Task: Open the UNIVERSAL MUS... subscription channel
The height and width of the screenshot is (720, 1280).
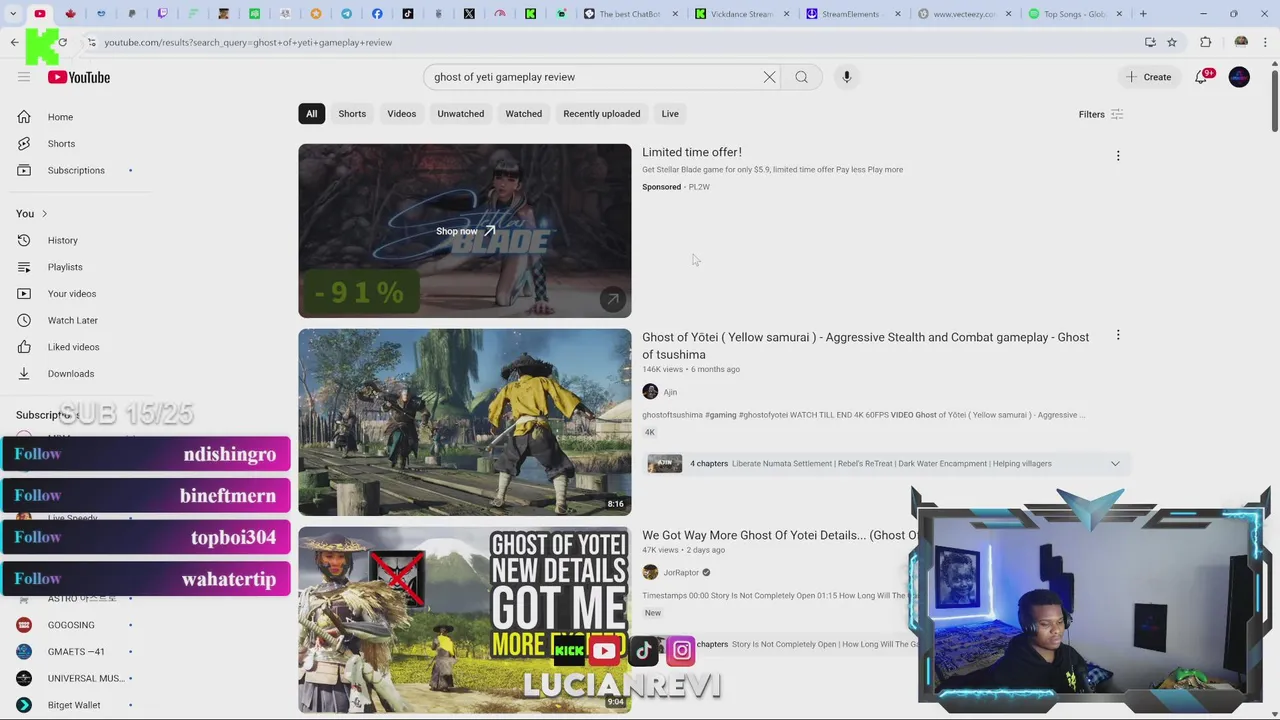Action: tap(86, 678)
